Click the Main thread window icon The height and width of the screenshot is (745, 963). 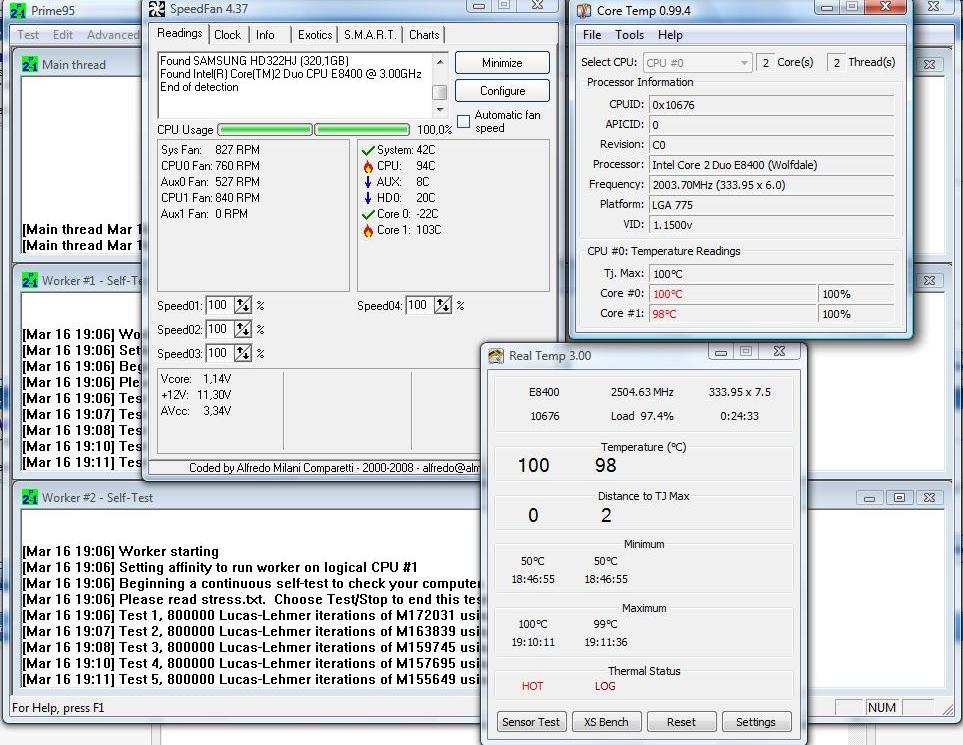(x=29, y=64)
